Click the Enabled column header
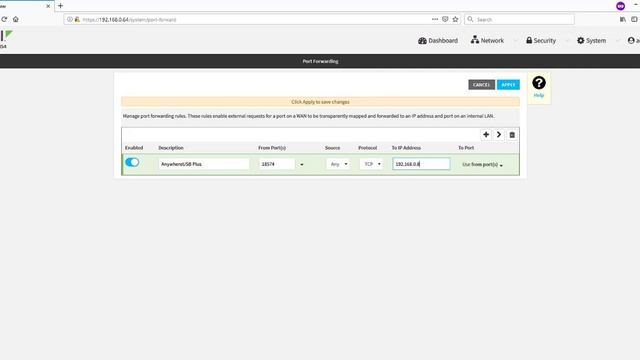 coord(134,148)
